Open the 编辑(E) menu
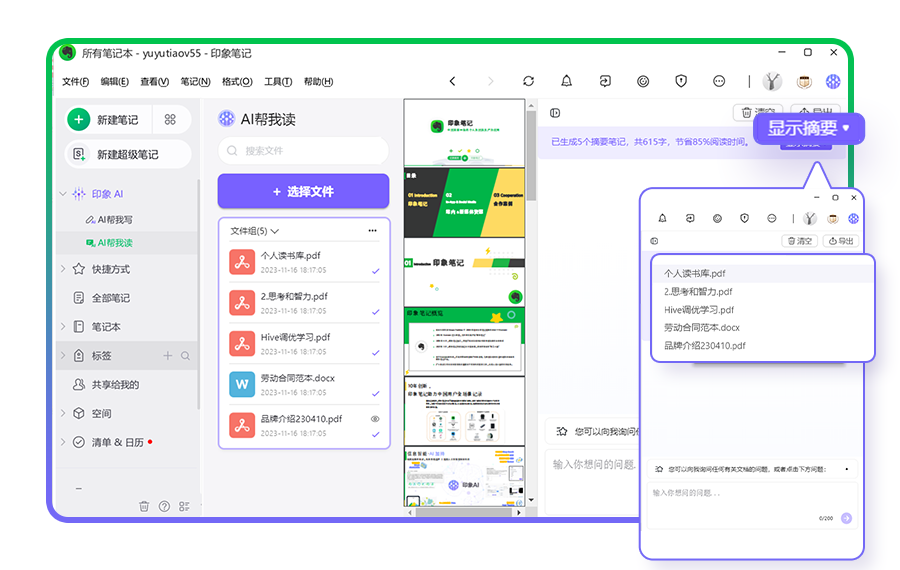This screenshot has height=570, width=900. [x=114, y=82]
